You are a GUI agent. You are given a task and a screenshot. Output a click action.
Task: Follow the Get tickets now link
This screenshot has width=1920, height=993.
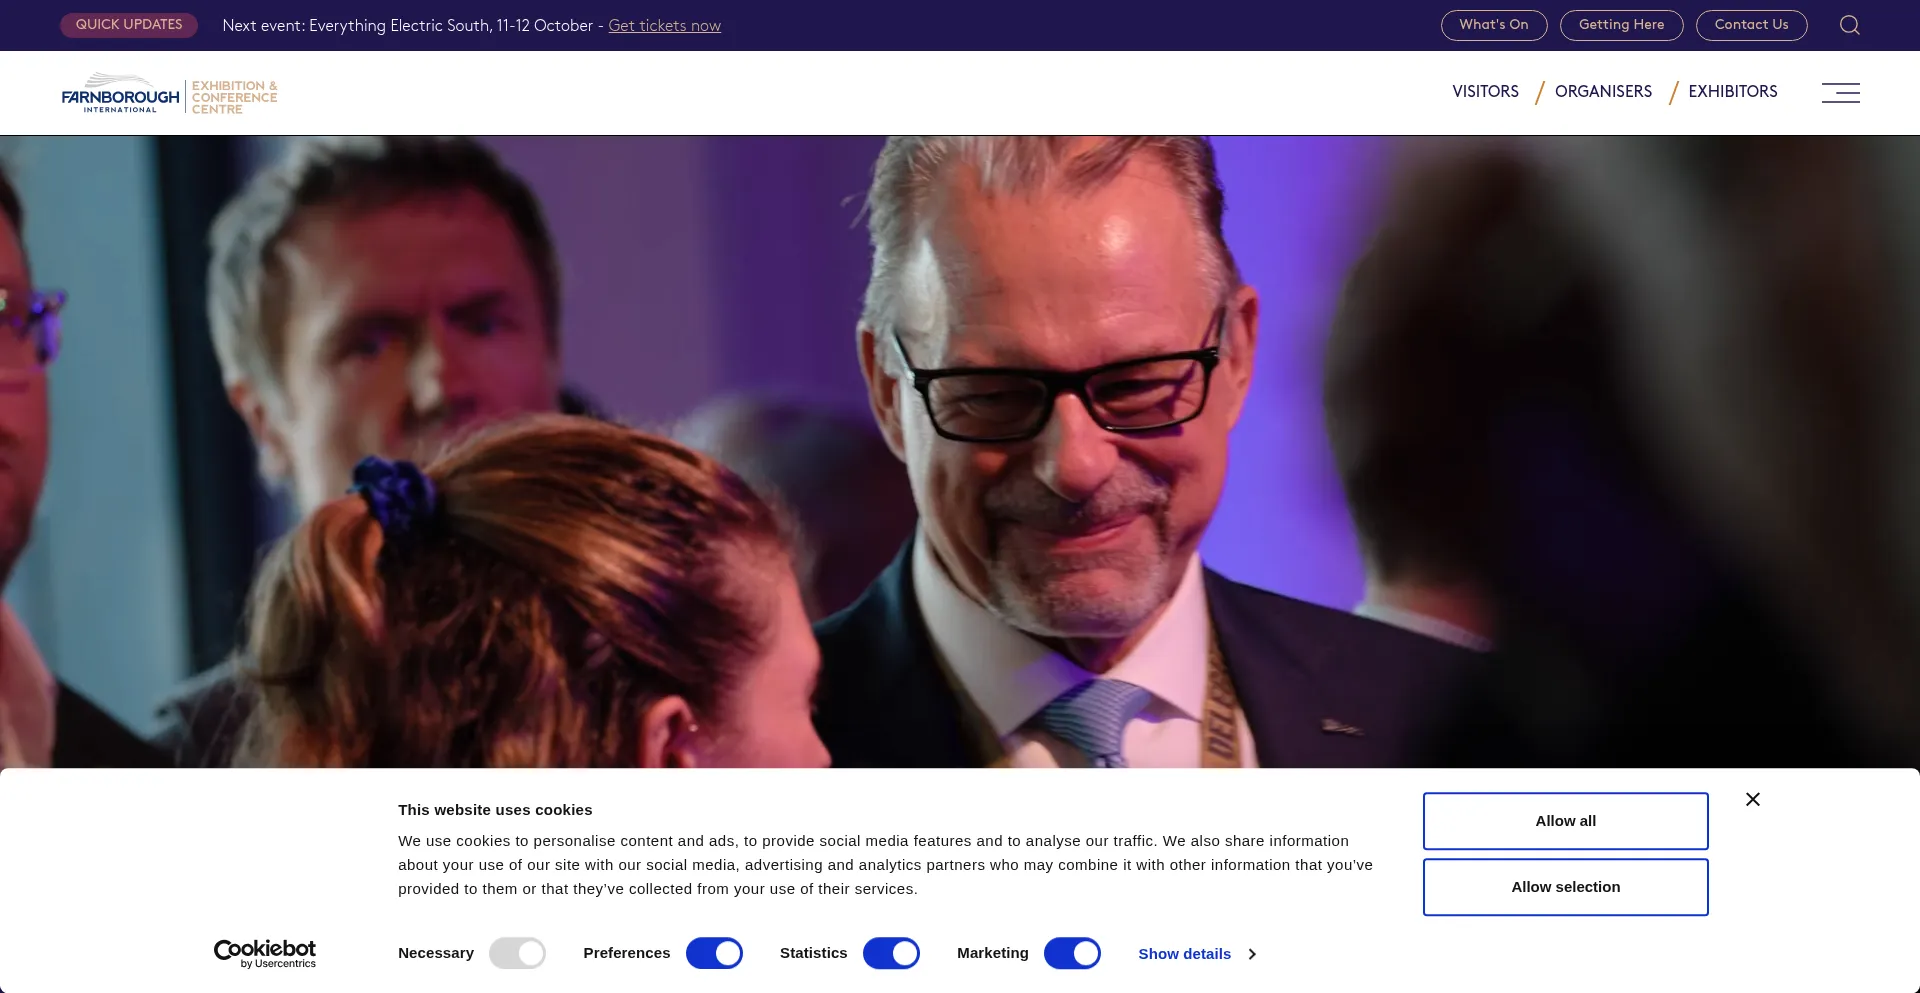(664, 26)
